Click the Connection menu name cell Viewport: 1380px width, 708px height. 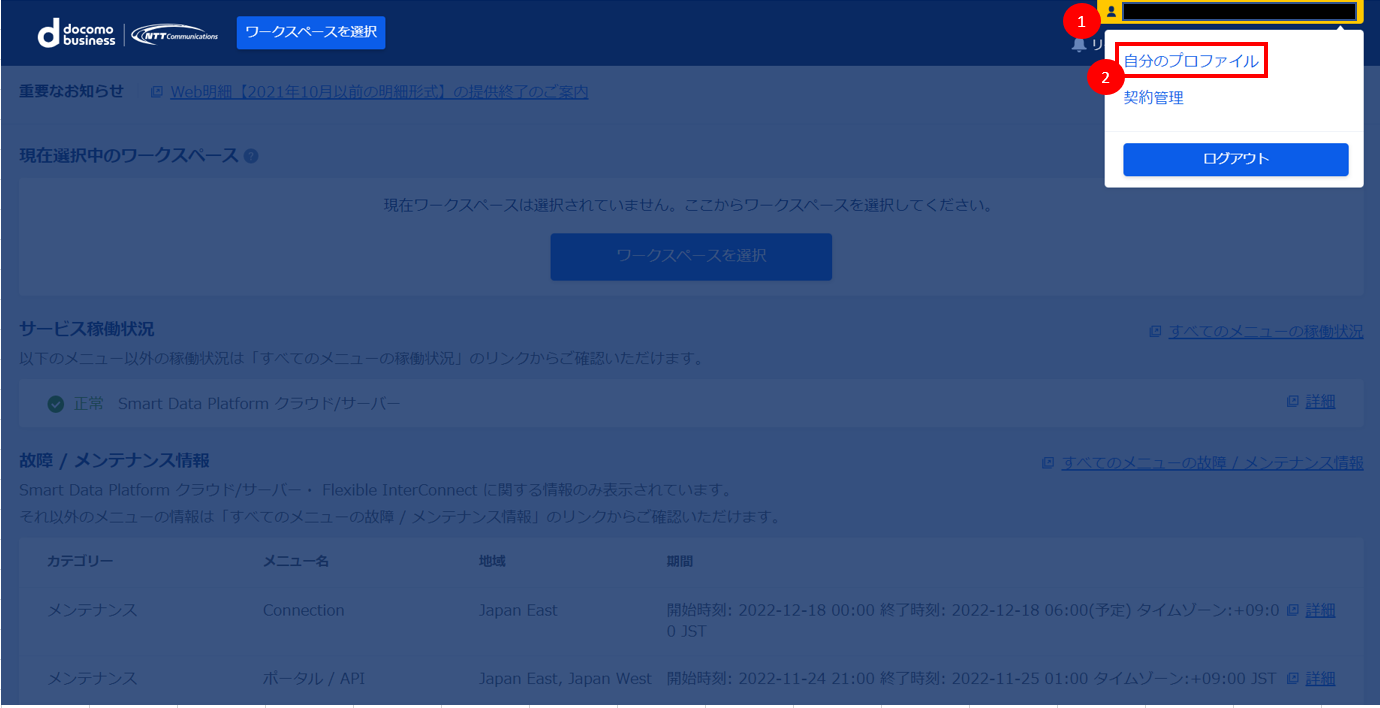point(304,610)
